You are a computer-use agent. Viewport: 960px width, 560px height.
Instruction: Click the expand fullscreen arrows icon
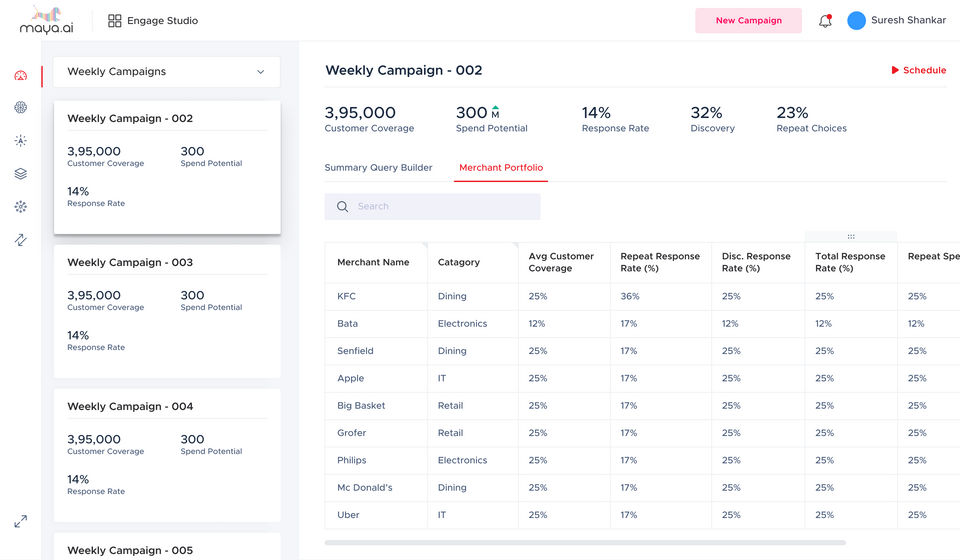(21, 521)
